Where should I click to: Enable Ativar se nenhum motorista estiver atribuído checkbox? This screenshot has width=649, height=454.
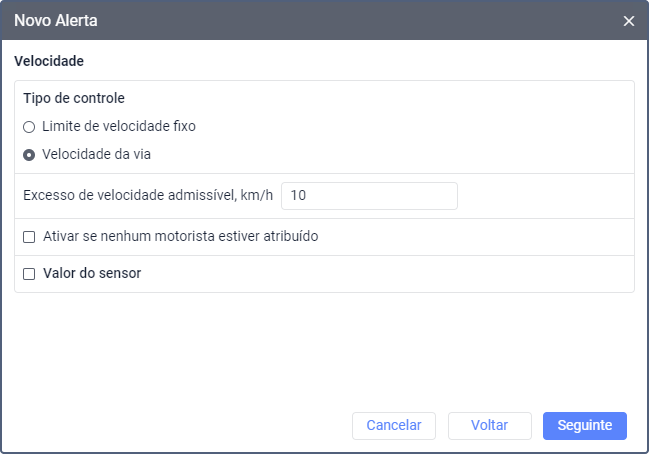pos(29,237)
